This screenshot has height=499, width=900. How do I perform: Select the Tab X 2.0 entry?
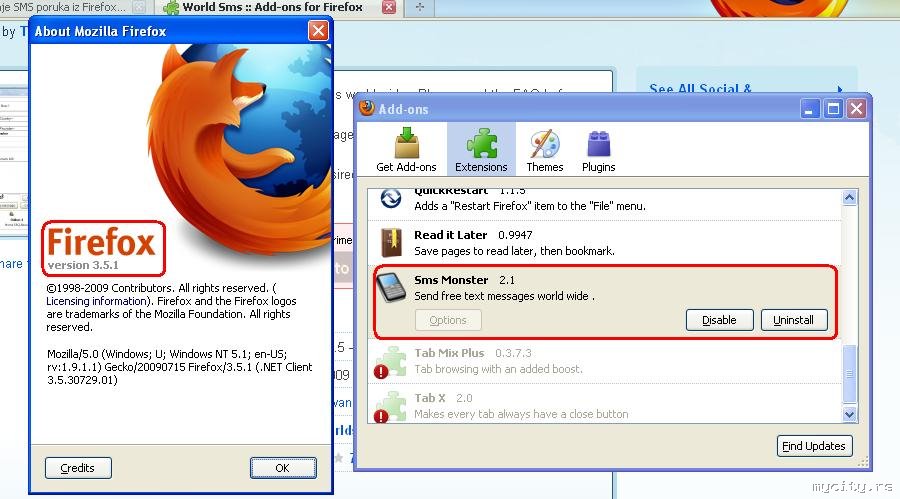pos(604,404)
